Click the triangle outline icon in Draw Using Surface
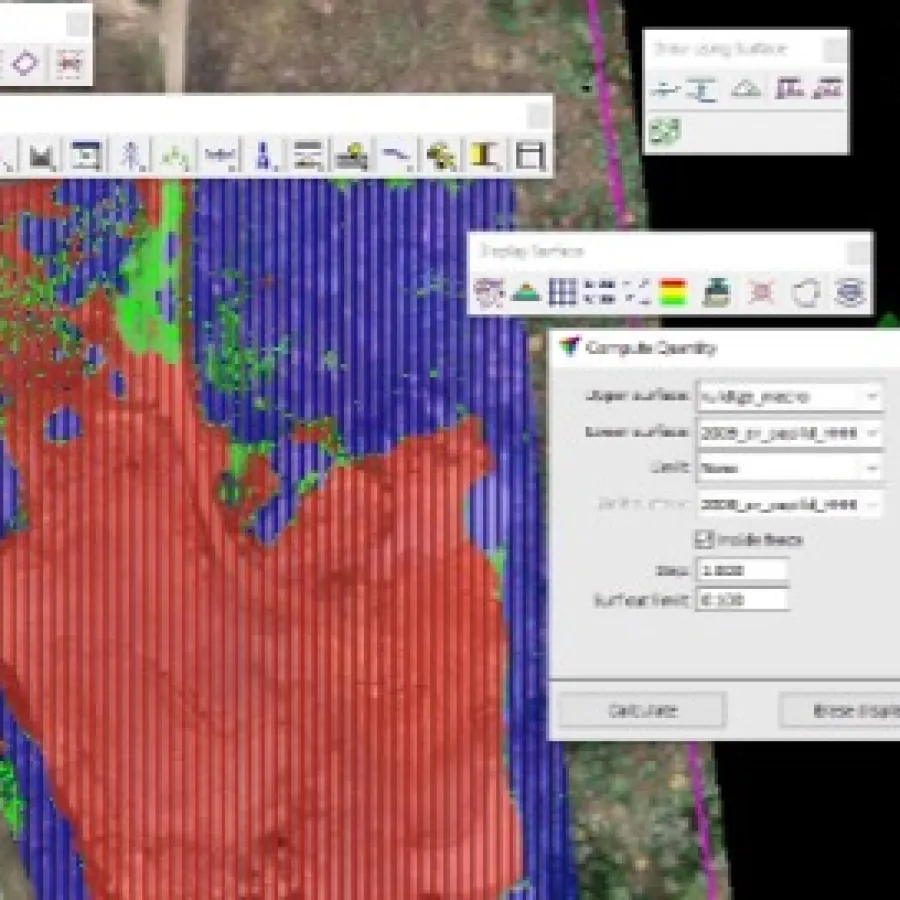The height and width of the screenshot is (900, 900). click(x=745, y=89)
